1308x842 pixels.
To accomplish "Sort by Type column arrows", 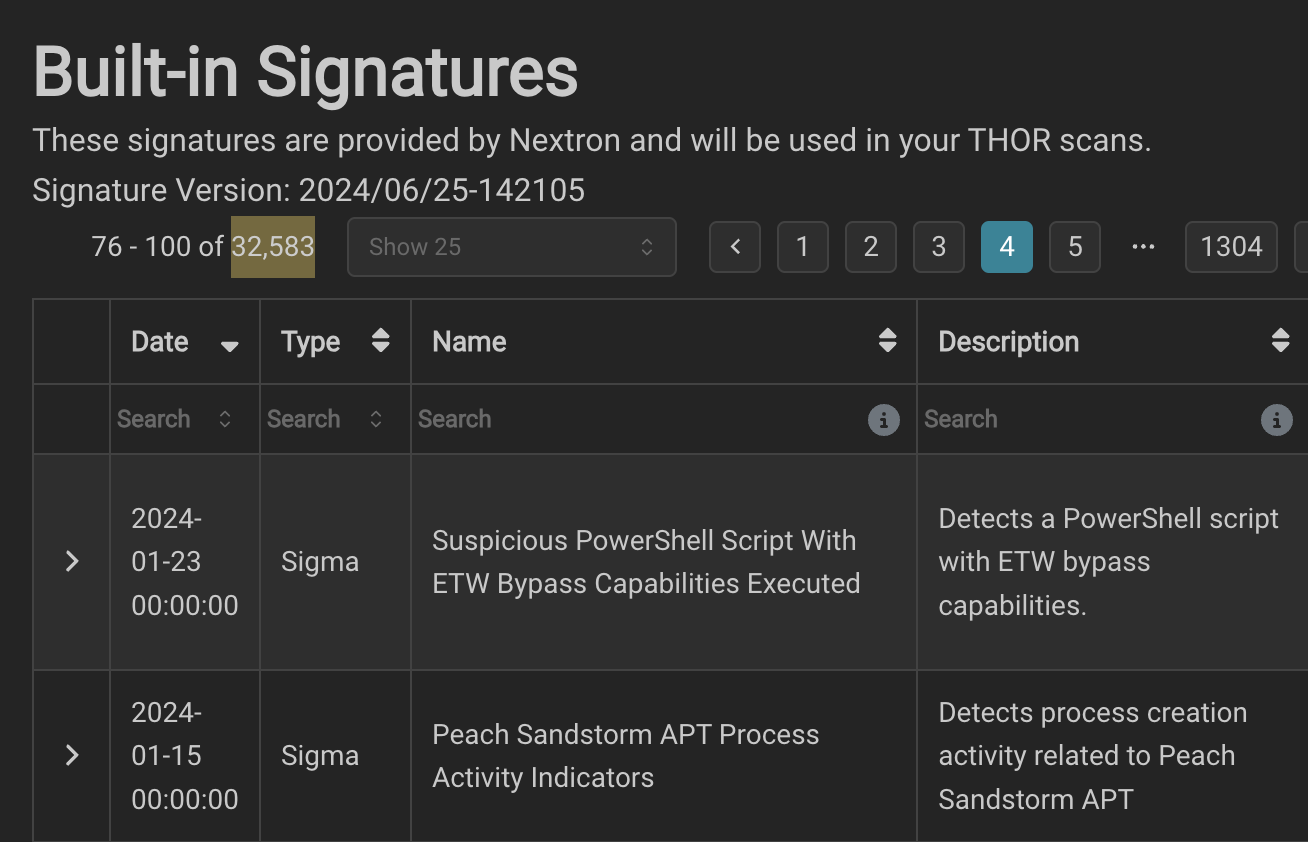I will pos(380,341).
